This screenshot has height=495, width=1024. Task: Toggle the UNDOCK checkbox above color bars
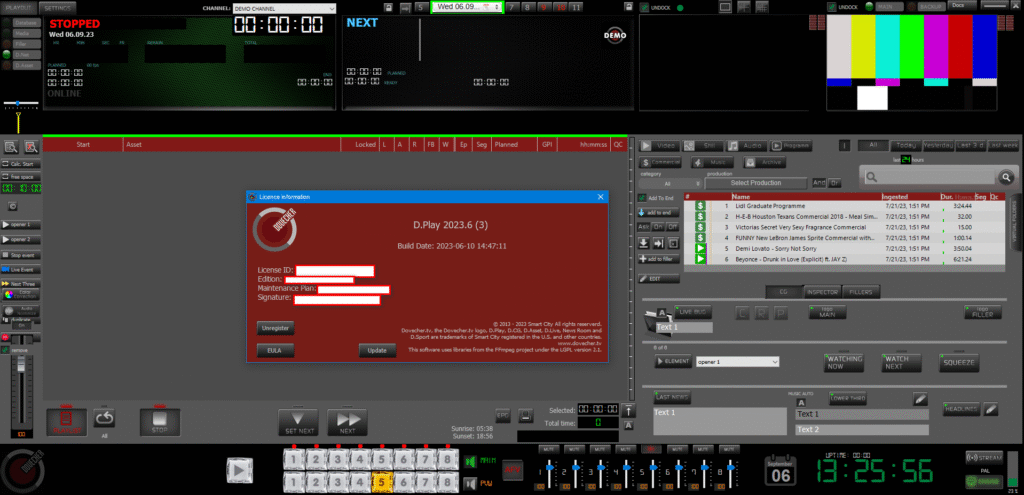[x=832, y=7]
